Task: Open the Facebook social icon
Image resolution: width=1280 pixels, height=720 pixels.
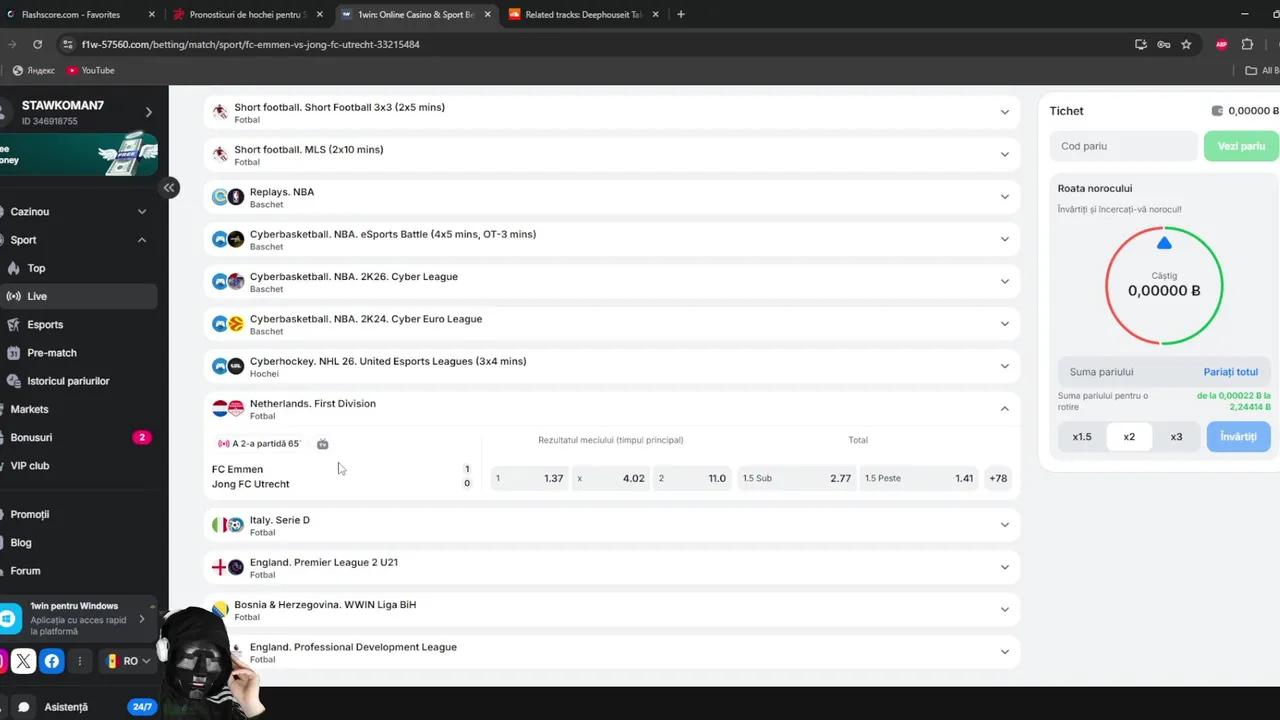Action: 52,661
